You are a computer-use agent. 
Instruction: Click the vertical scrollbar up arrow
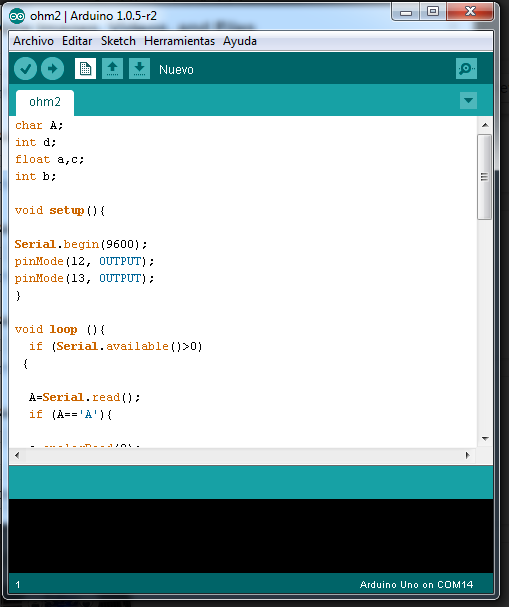[485, 125]
